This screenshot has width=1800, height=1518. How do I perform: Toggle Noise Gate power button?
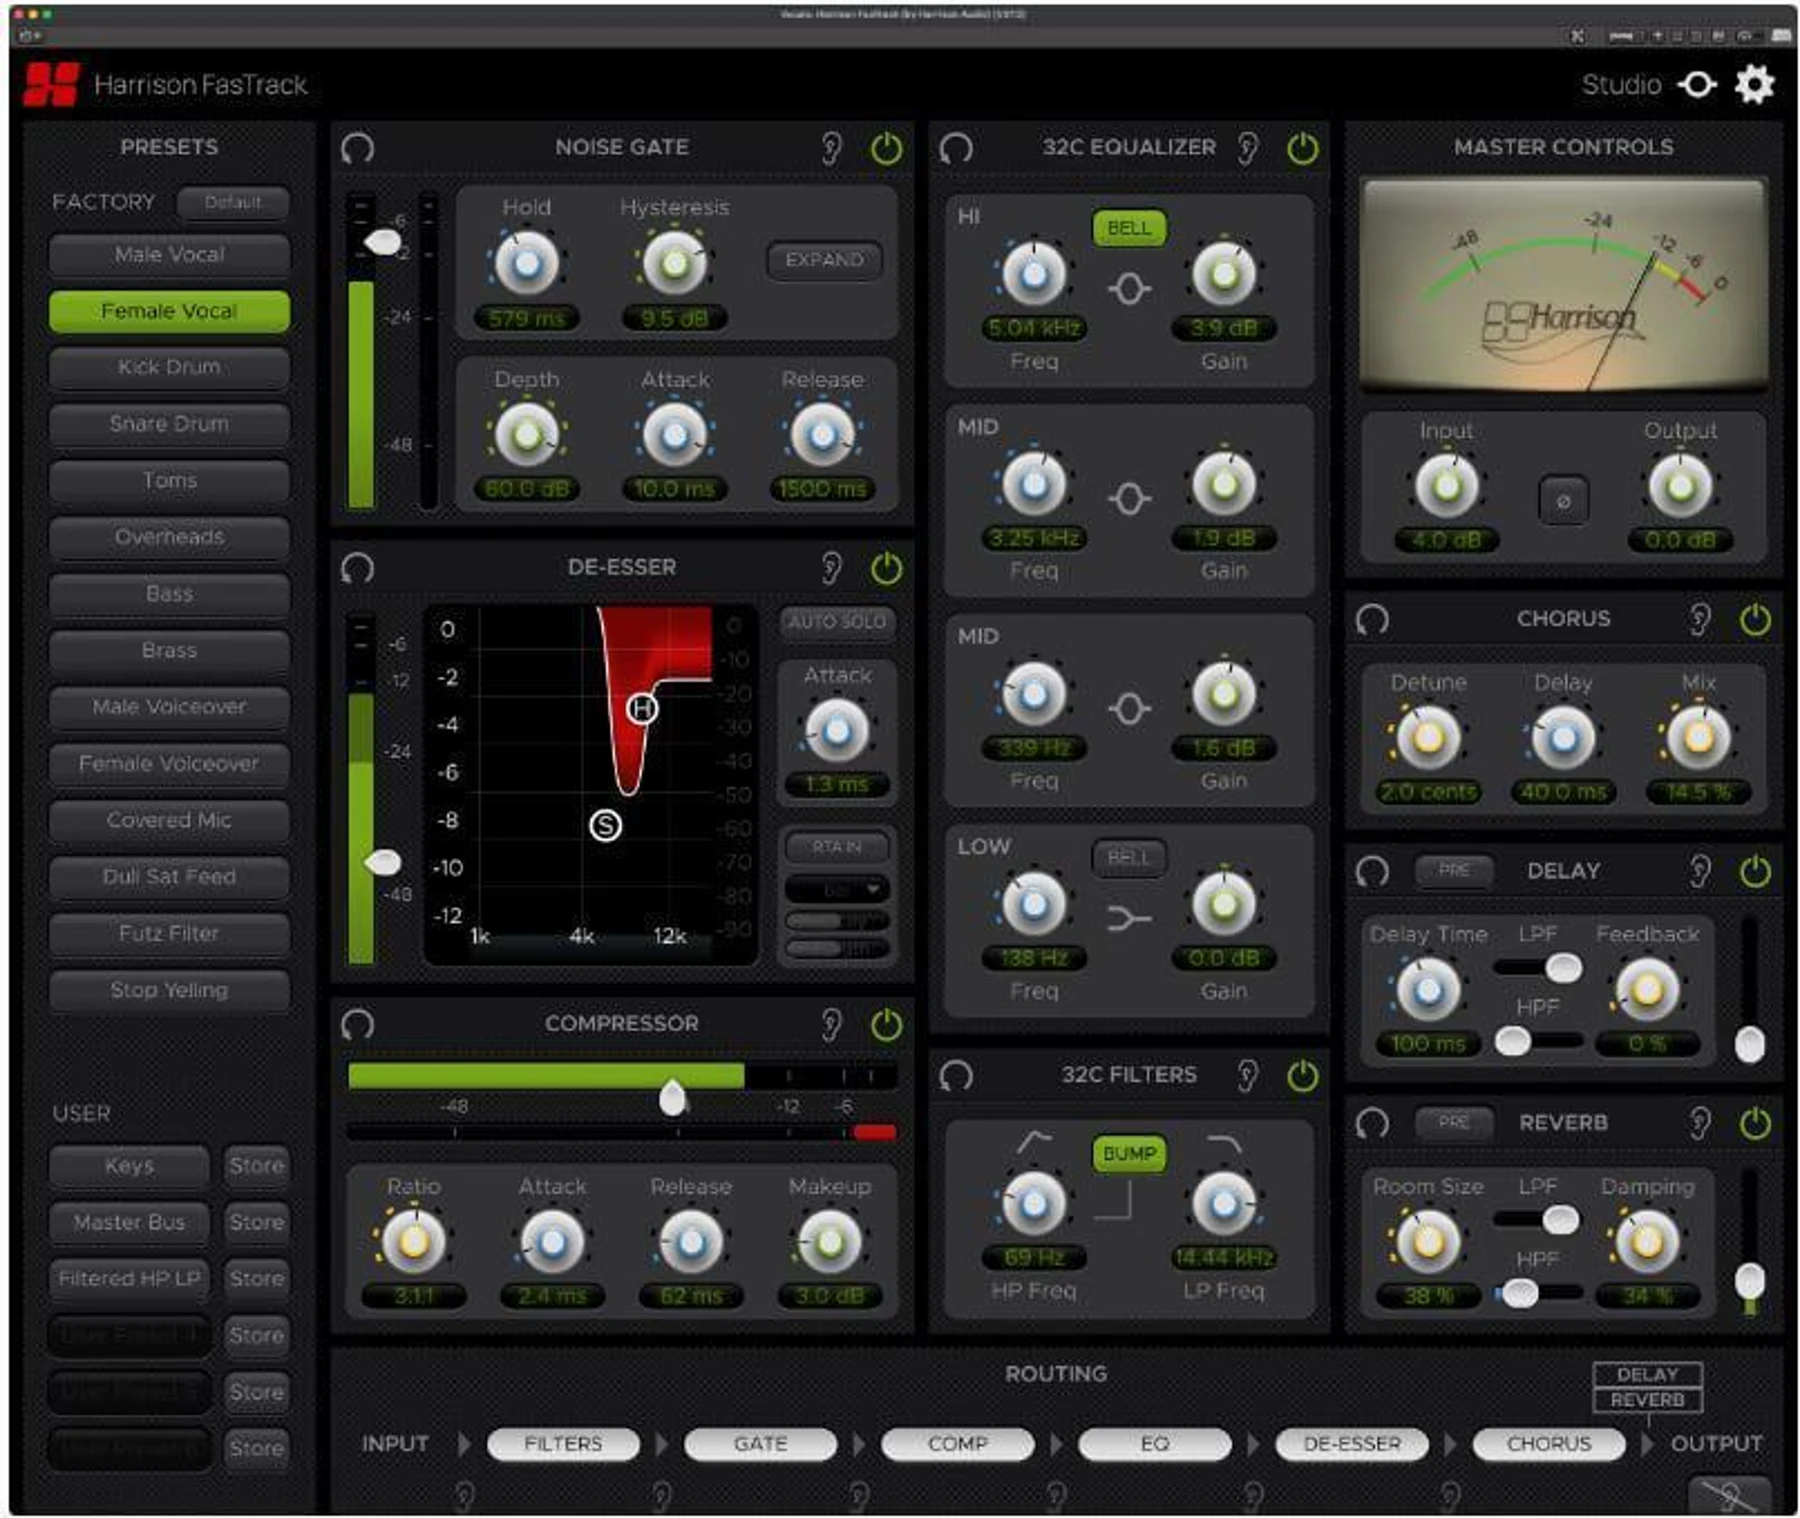(886, 148)
